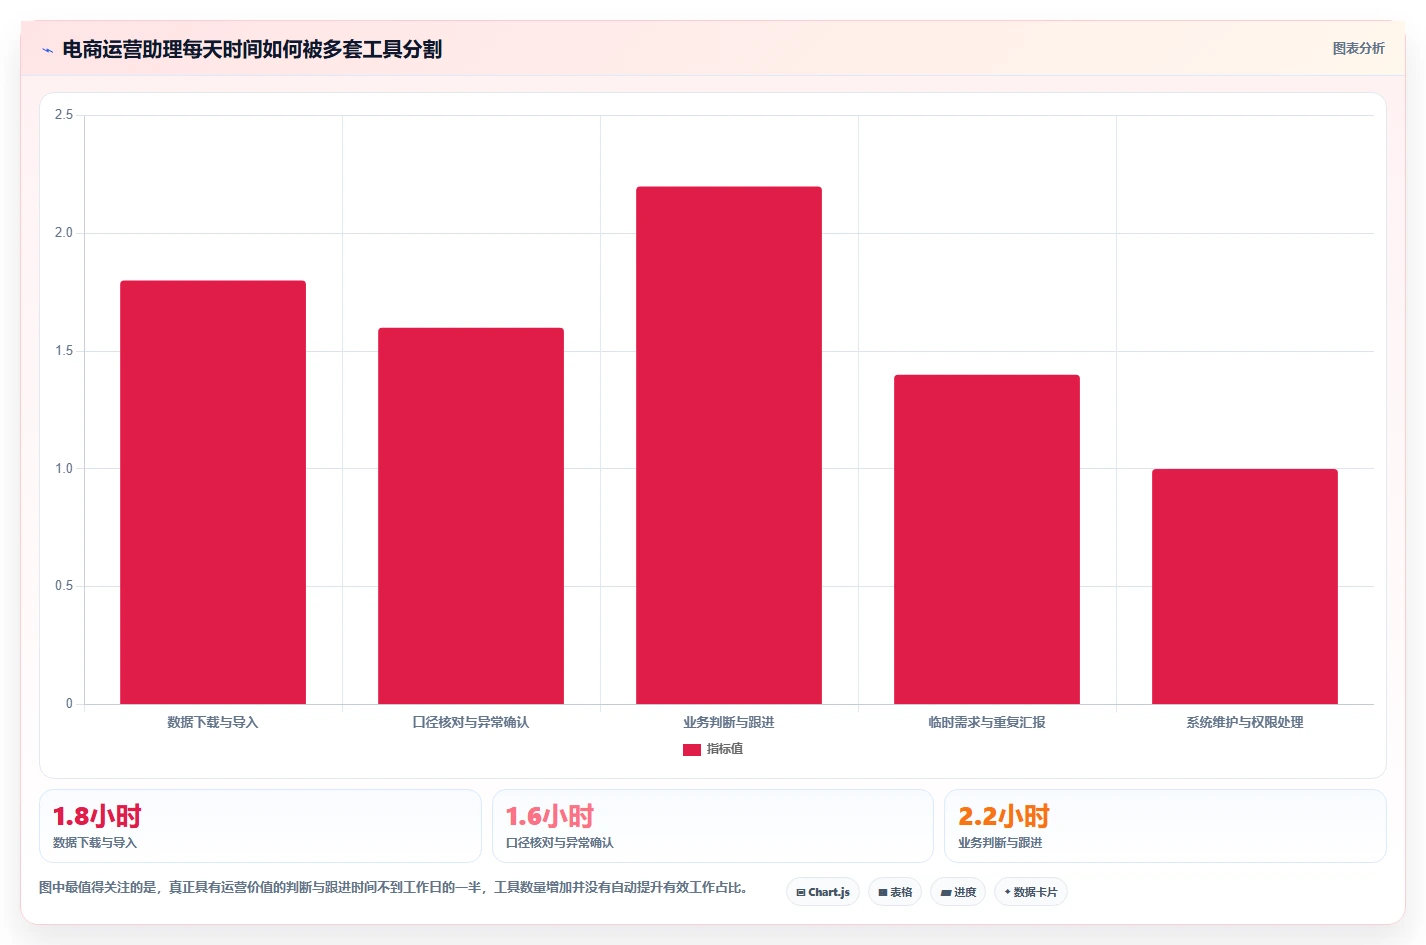Screen dimensions: 1426x945
Task: Click the 口径核对与异常确认 caption under 1.6小时
Action: point(560,843)
